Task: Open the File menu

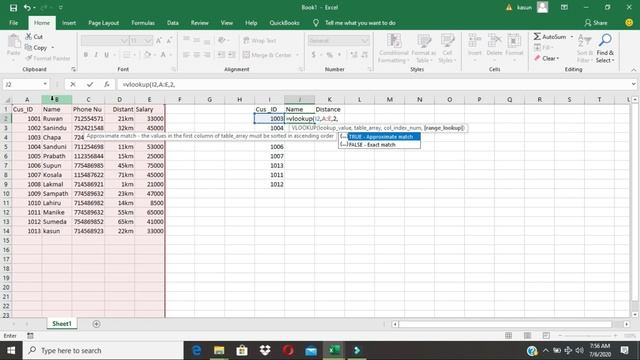Action: [x=13, y=23]
